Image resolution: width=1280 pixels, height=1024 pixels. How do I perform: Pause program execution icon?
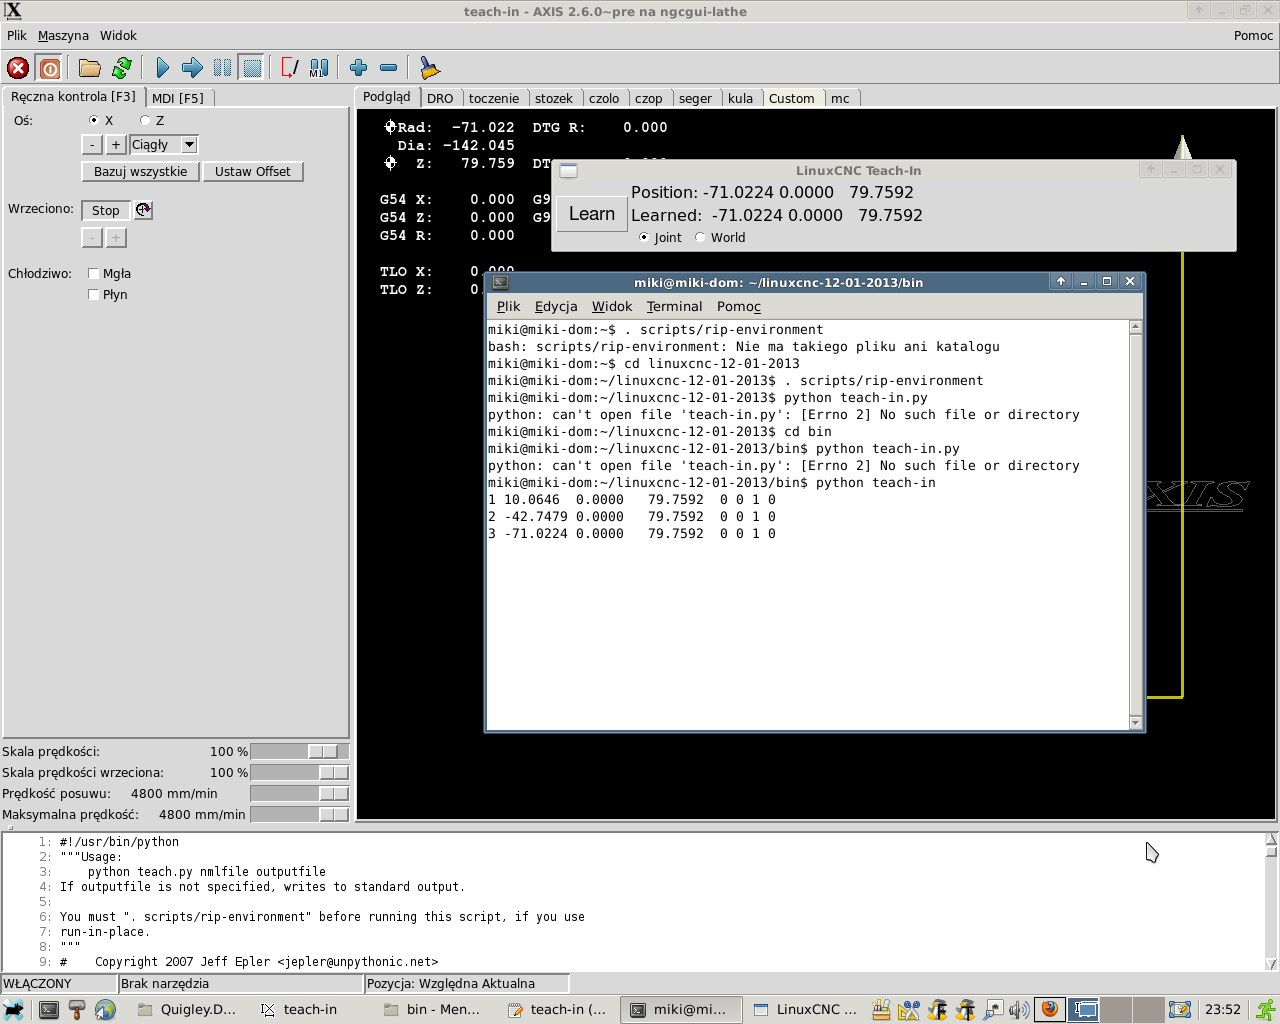point(222,68)
